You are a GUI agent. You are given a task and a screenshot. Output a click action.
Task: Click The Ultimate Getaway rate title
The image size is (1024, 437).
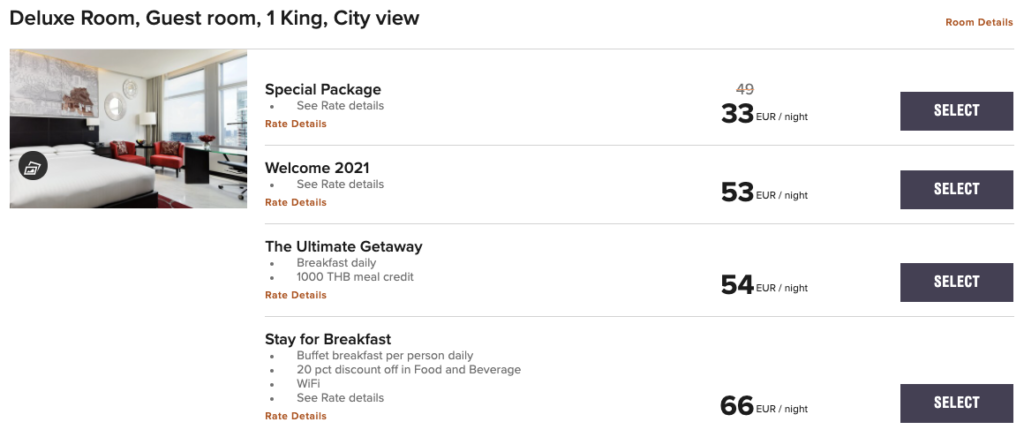[x=343, y=246]
